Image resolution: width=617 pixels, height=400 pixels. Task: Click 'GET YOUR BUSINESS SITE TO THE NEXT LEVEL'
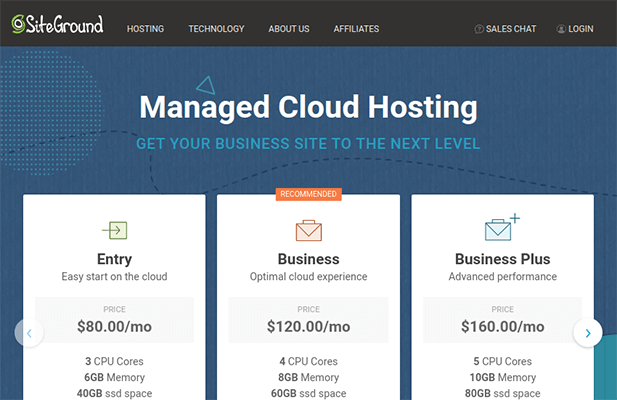[308, 144]
